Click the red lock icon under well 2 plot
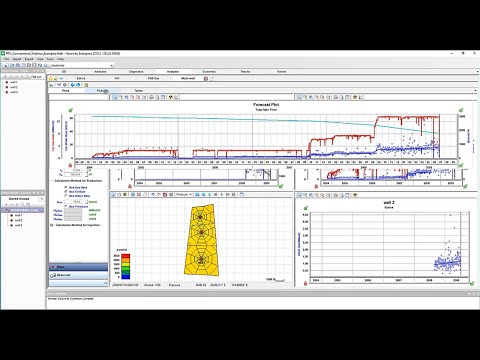 (x=306, y=283)
